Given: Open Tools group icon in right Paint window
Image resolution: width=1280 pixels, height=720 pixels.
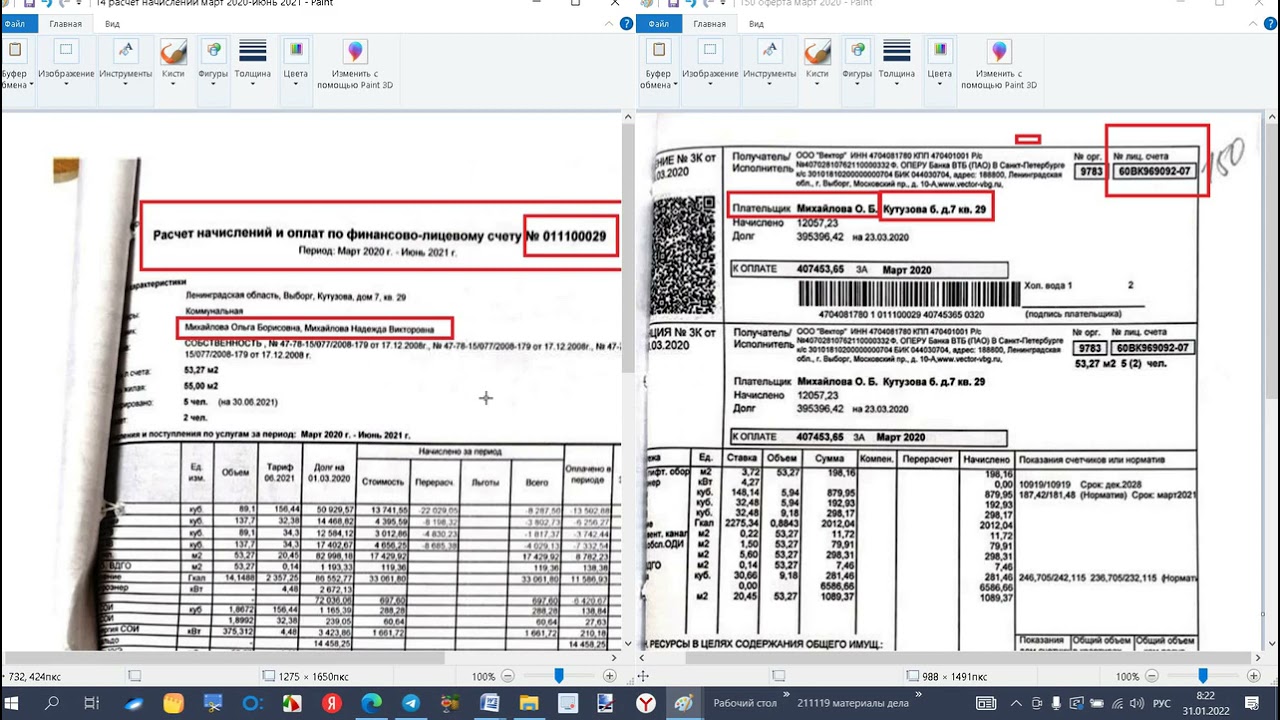Looking at the screenshot, I should coord(769,50).
